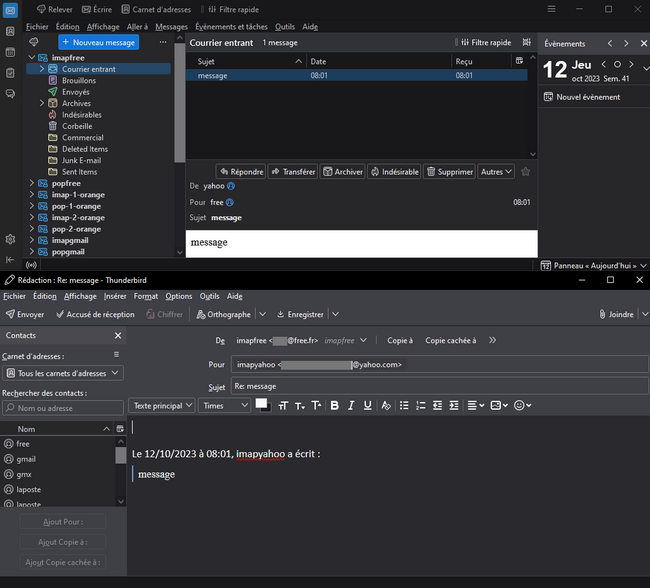Screen dimensions: 650x588
Task: Open the Times font dropdown
Action: 224,405
